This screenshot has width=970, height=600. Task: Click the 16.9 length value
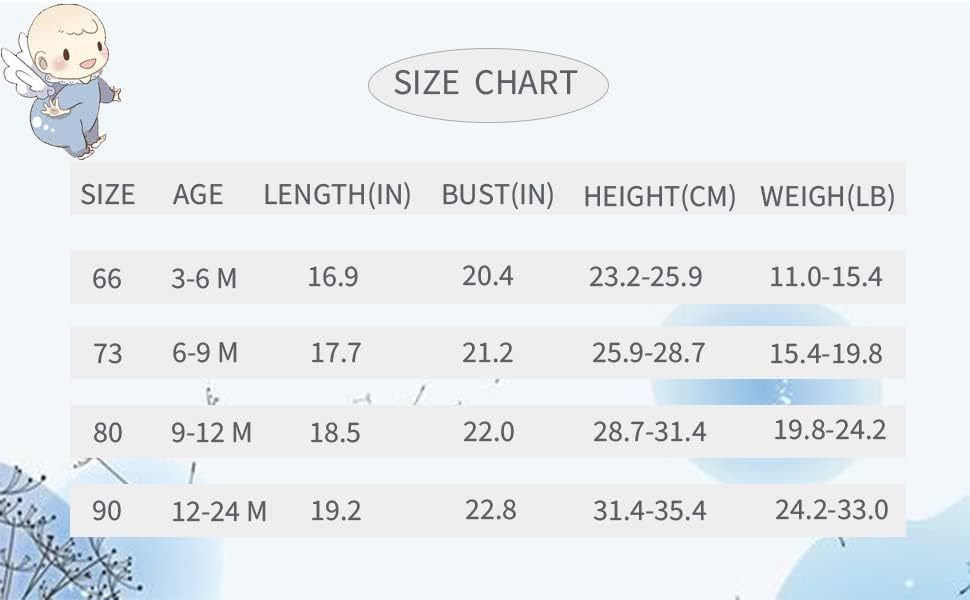click(x=333, y=276)
